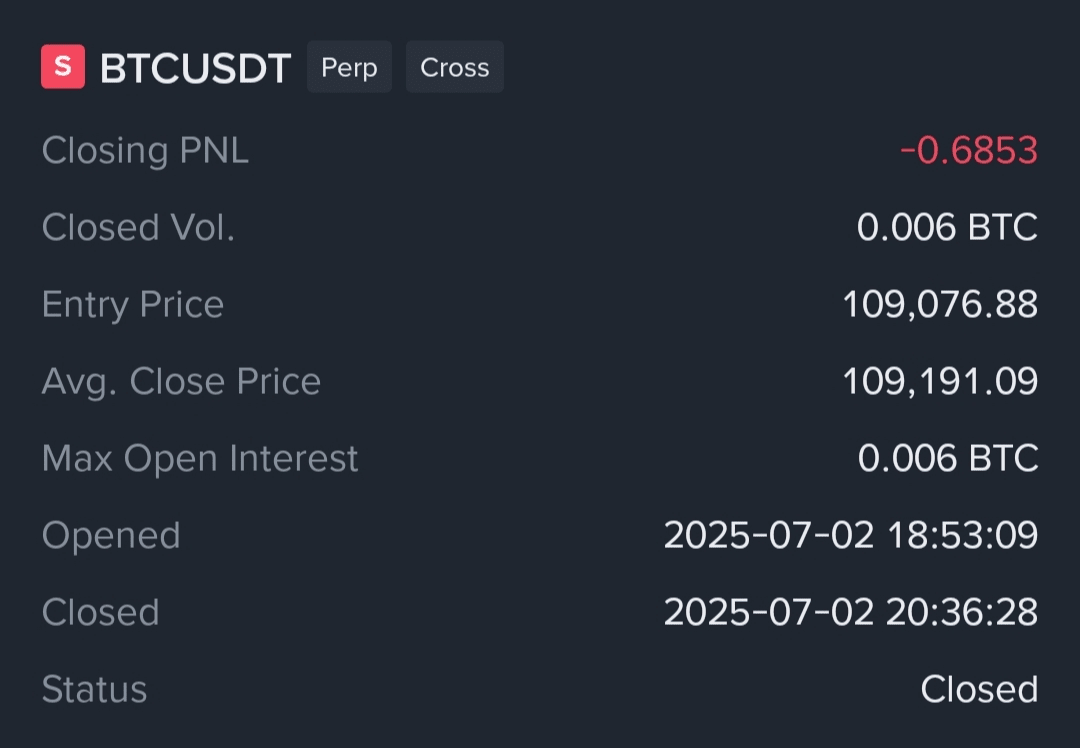Select the Perp contract tag
Viewport: 1080px width, 748px height.
tap(349, 67)
